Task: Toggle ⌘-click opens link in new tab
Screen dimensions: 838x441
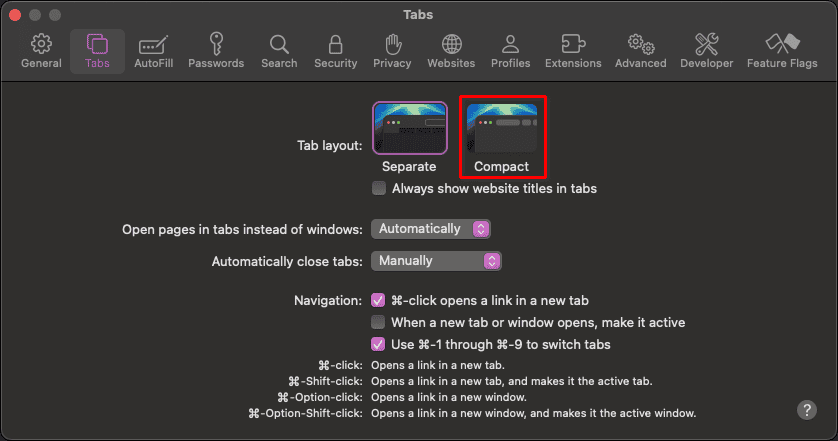Action: click(378, 300)
